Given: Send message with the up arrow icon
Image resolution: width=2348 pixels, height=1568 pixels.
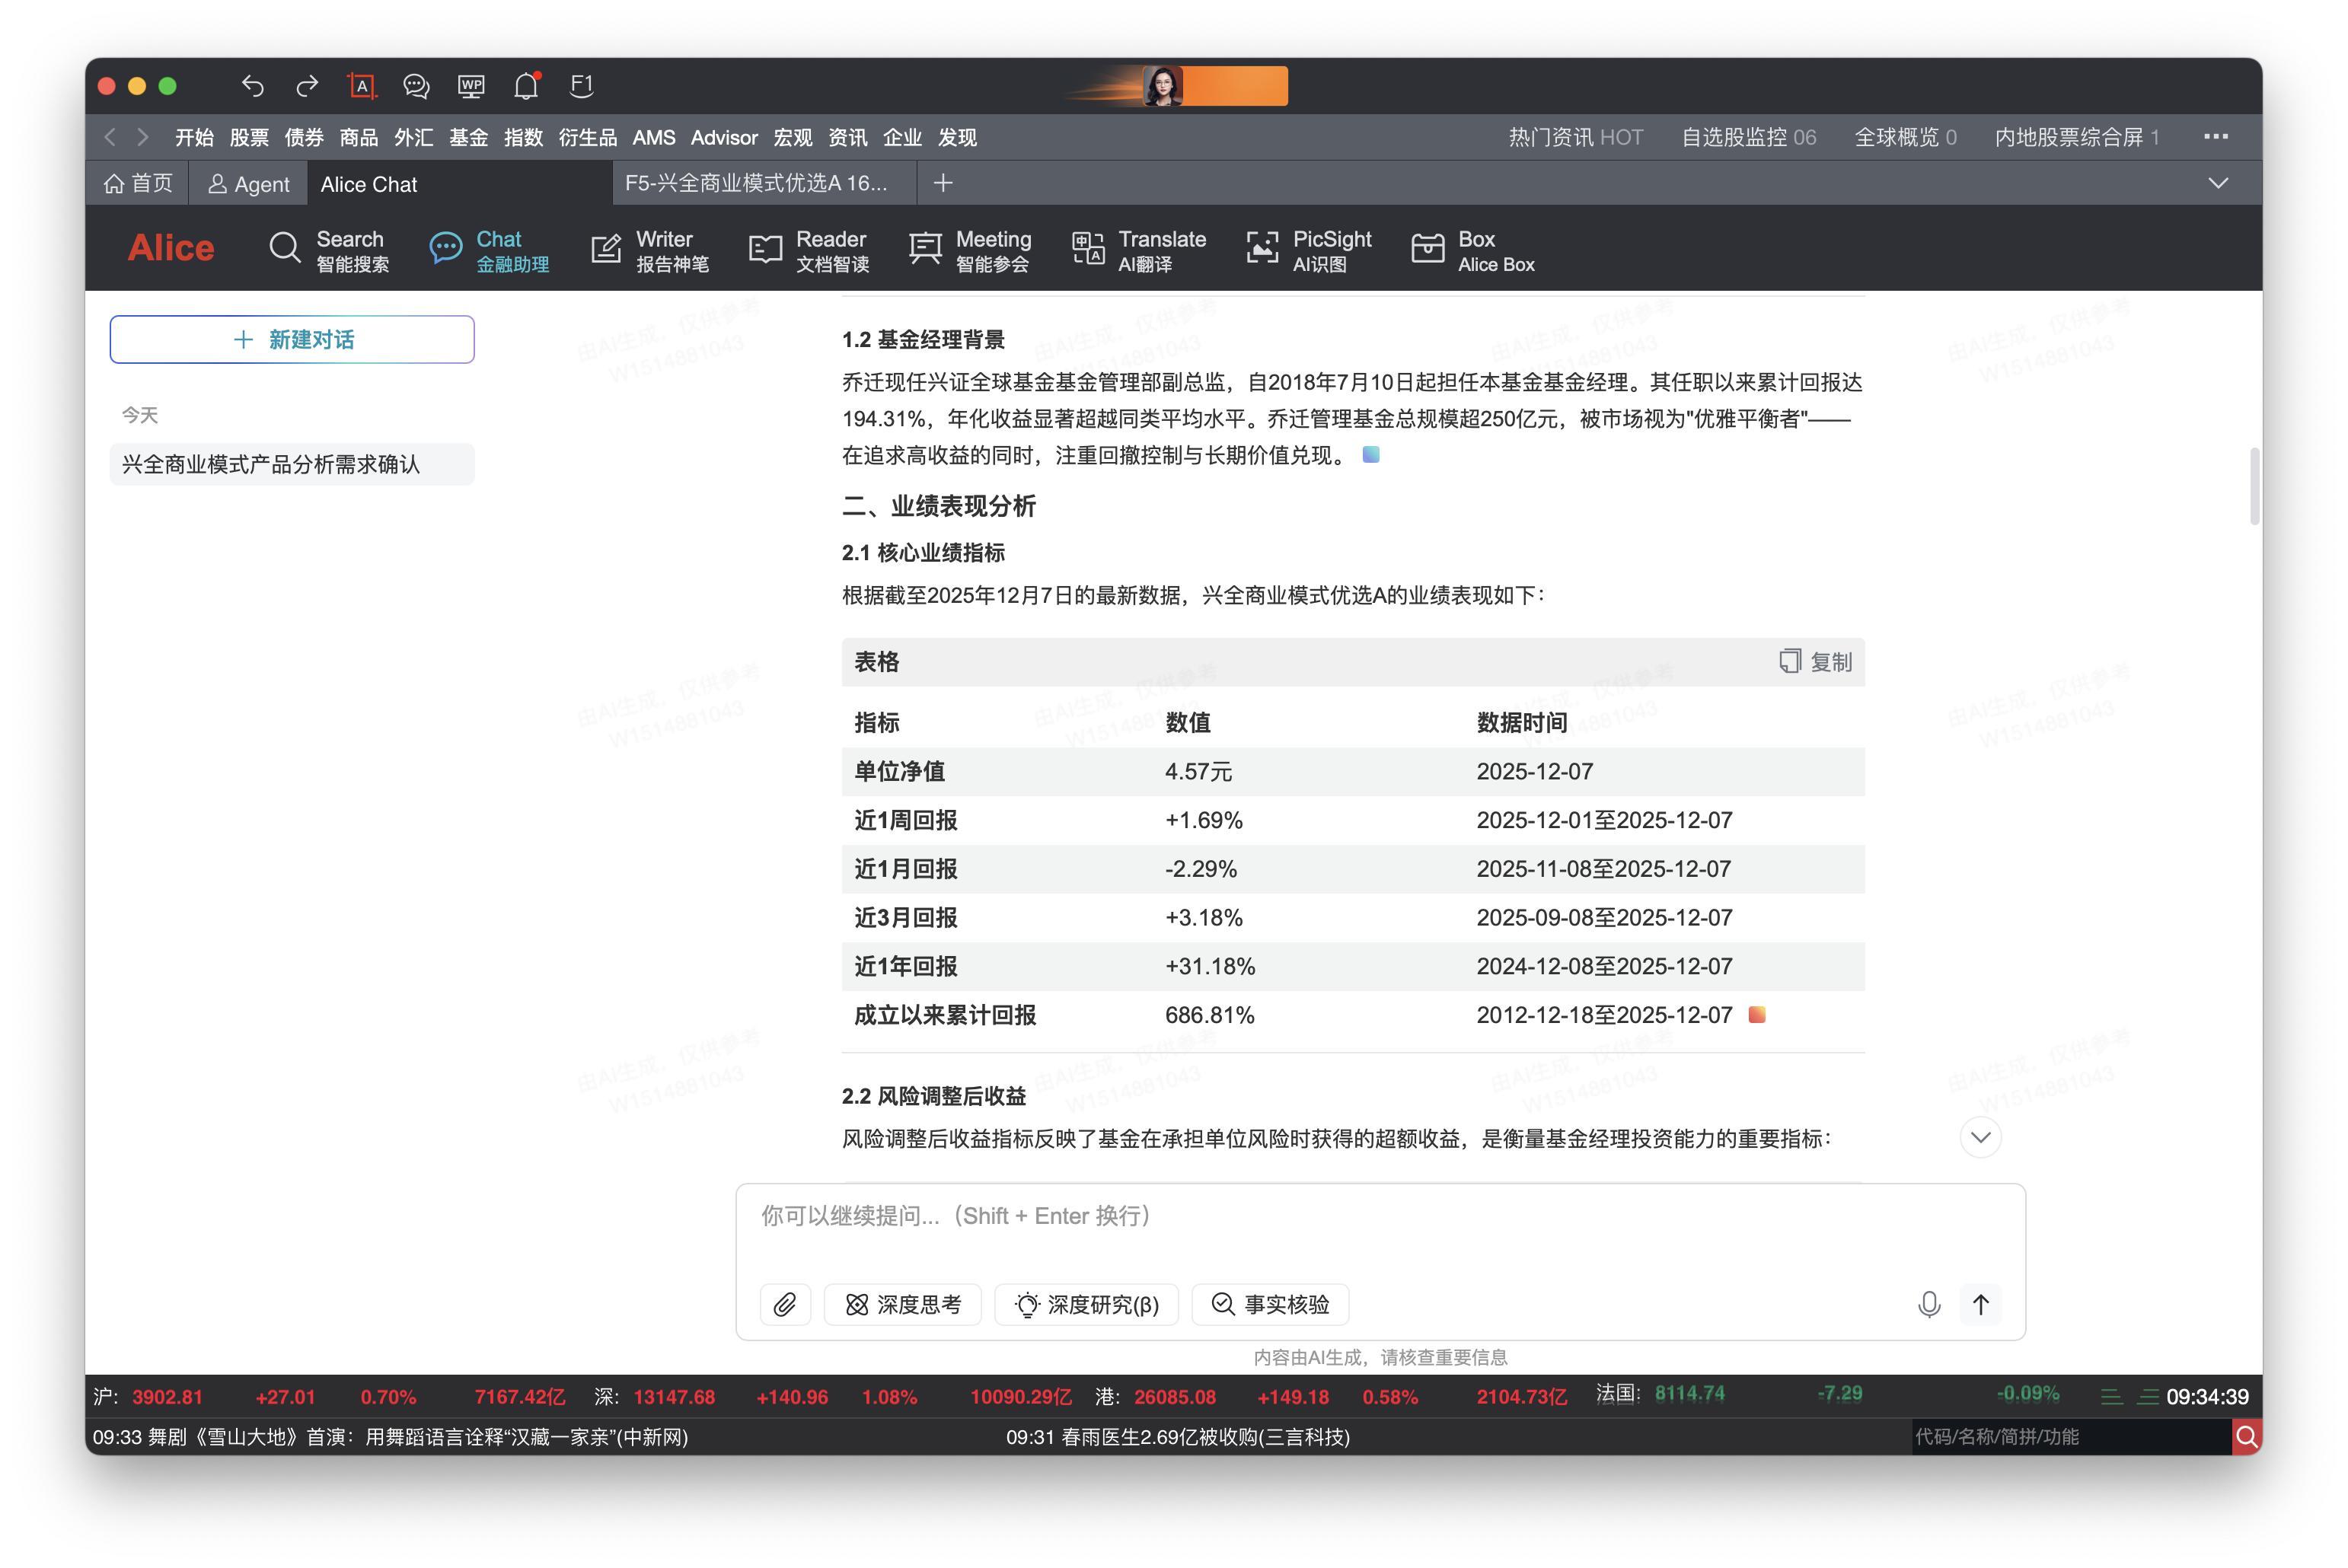Looking at the screenshot, I should click(1980, 1304).
